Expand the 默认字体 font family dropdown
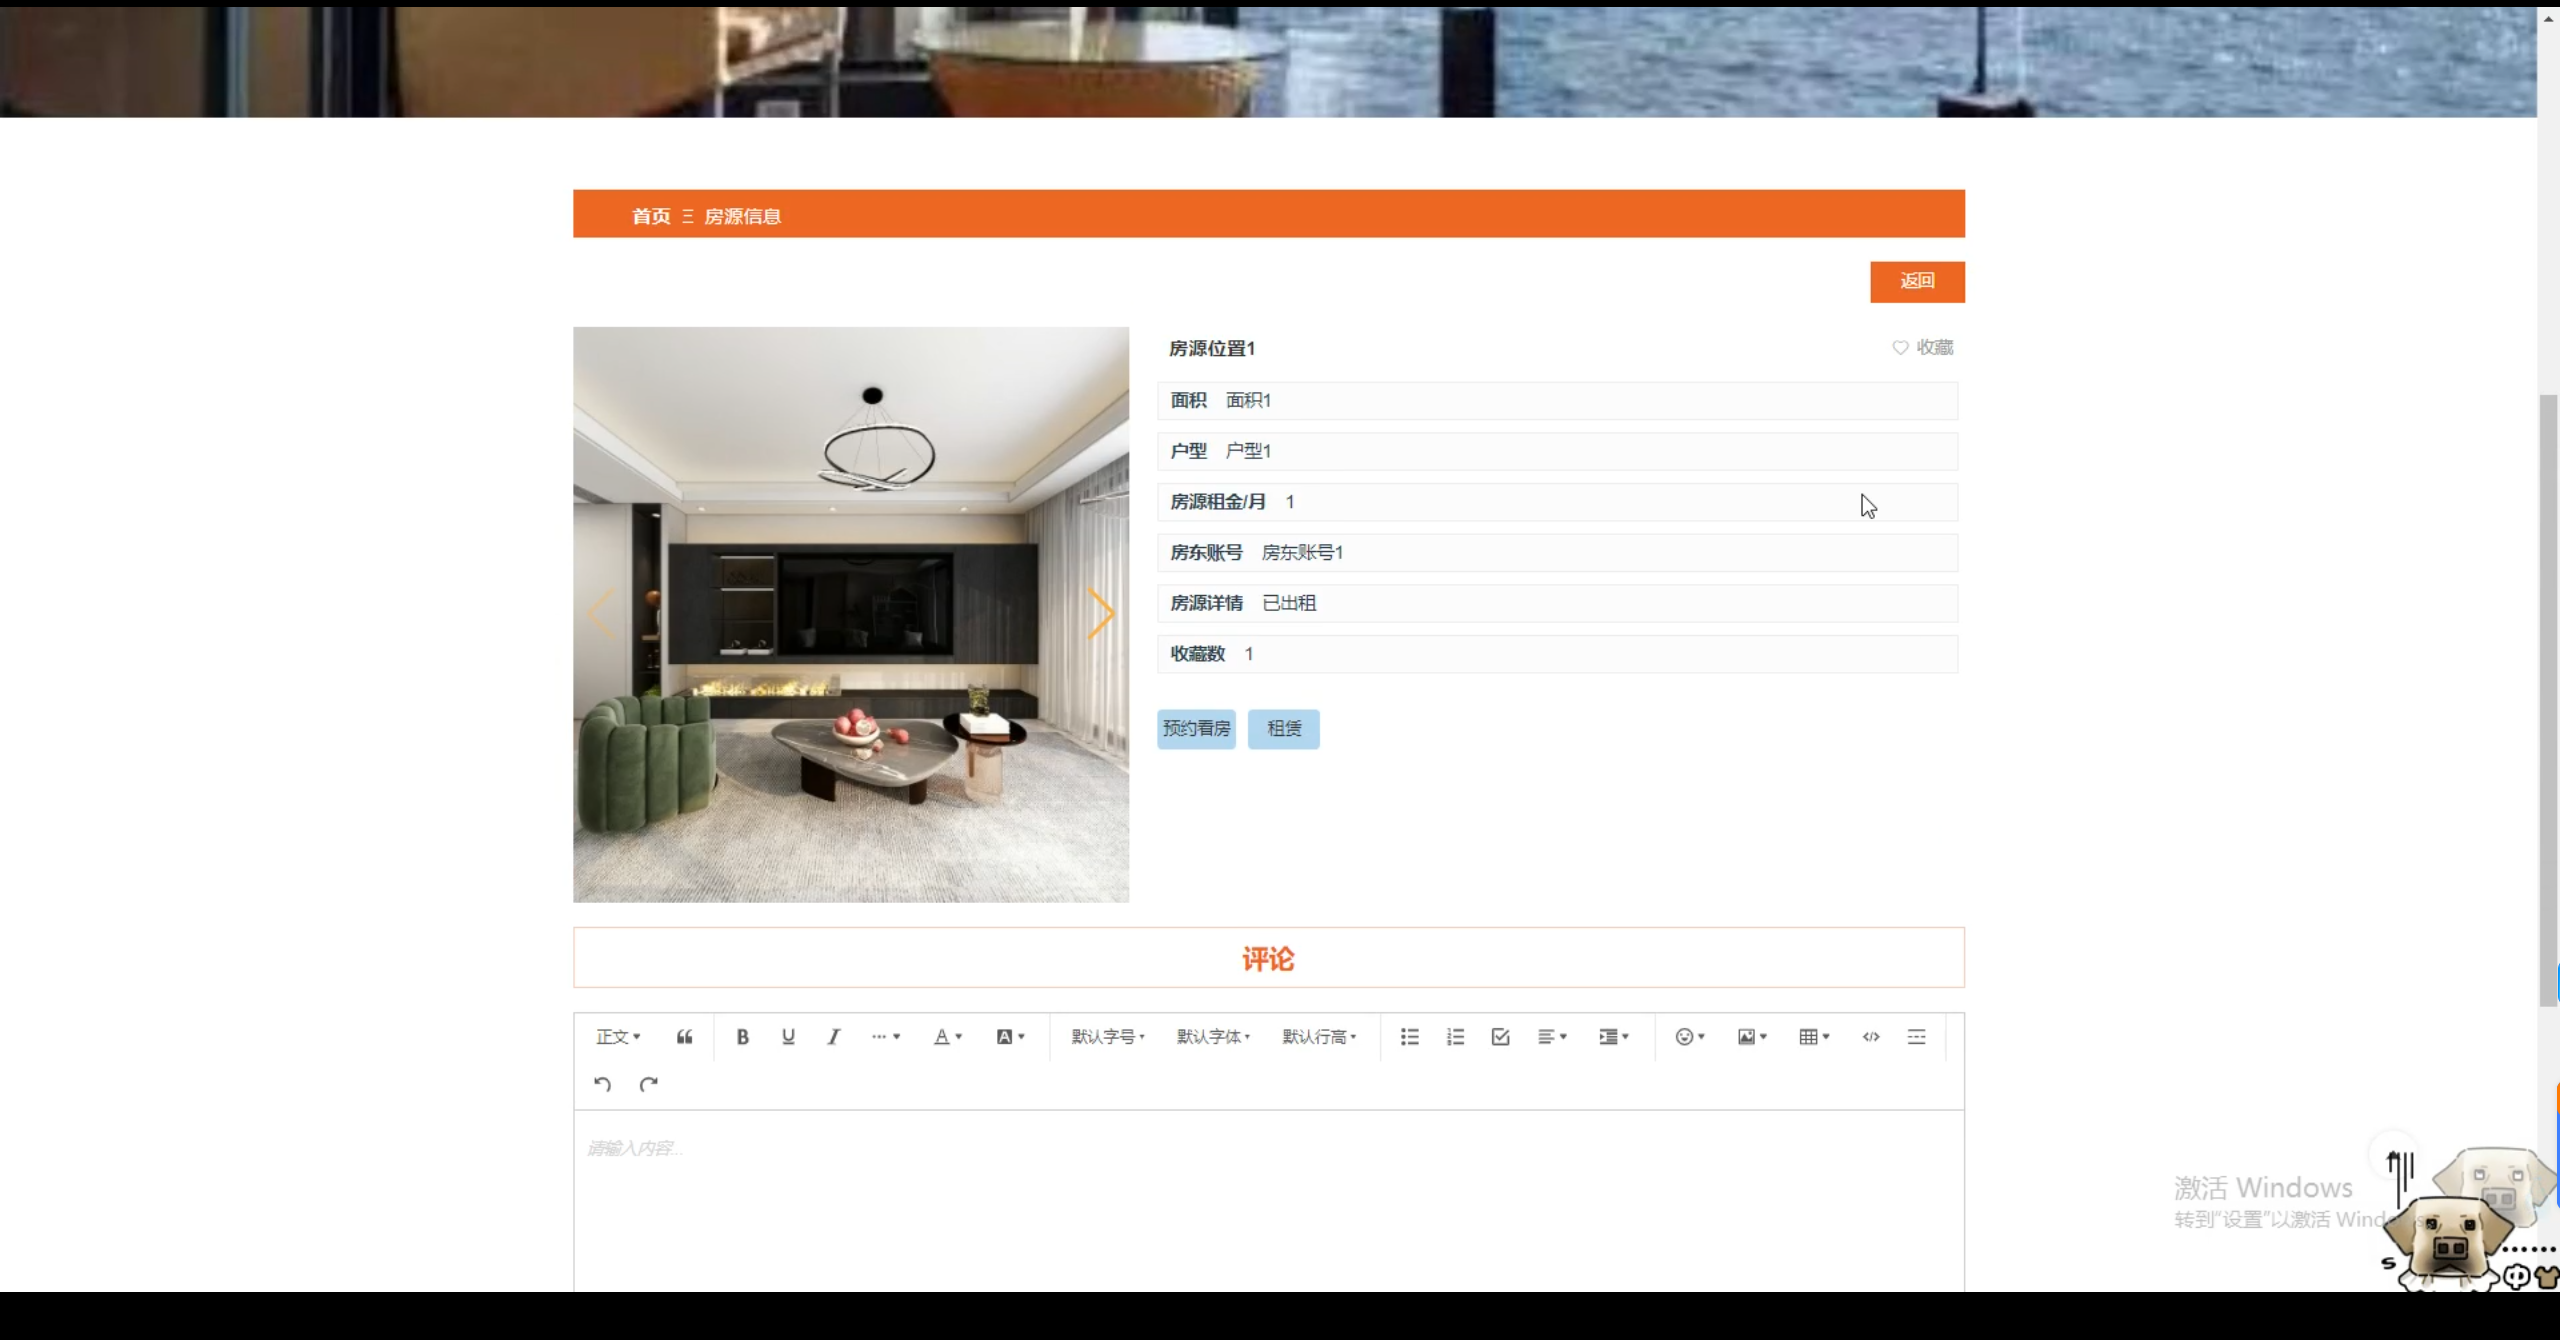Viewport: 2560px width, 1340px height. coord(1213,1037)
